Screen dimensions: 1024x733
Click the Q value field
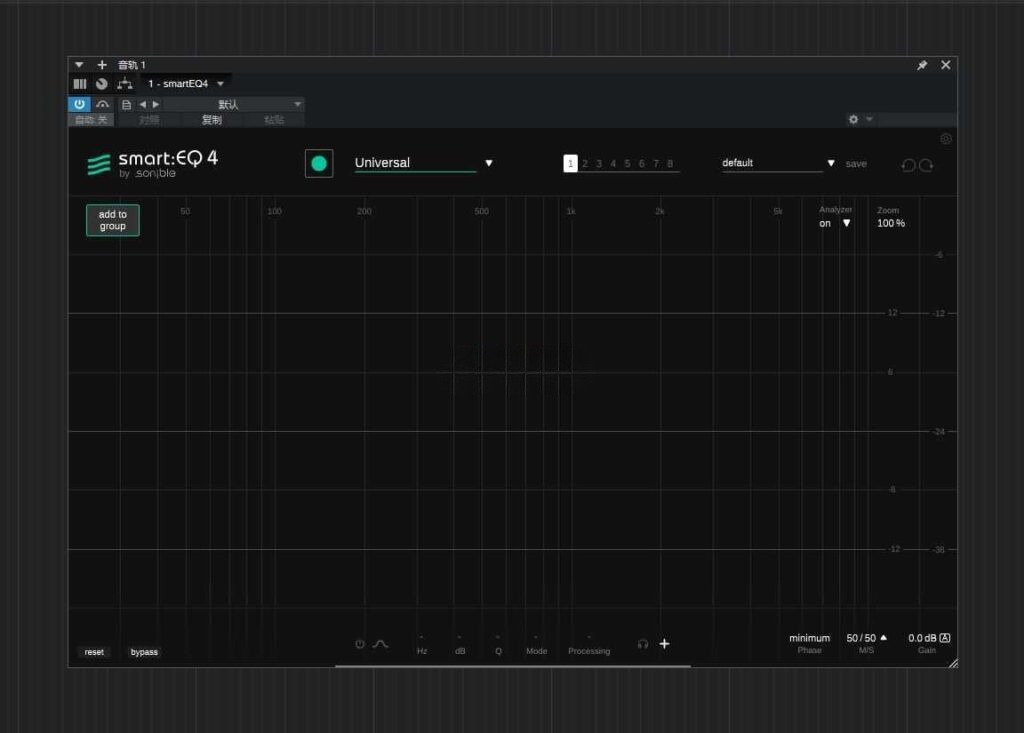click(498, 644)
